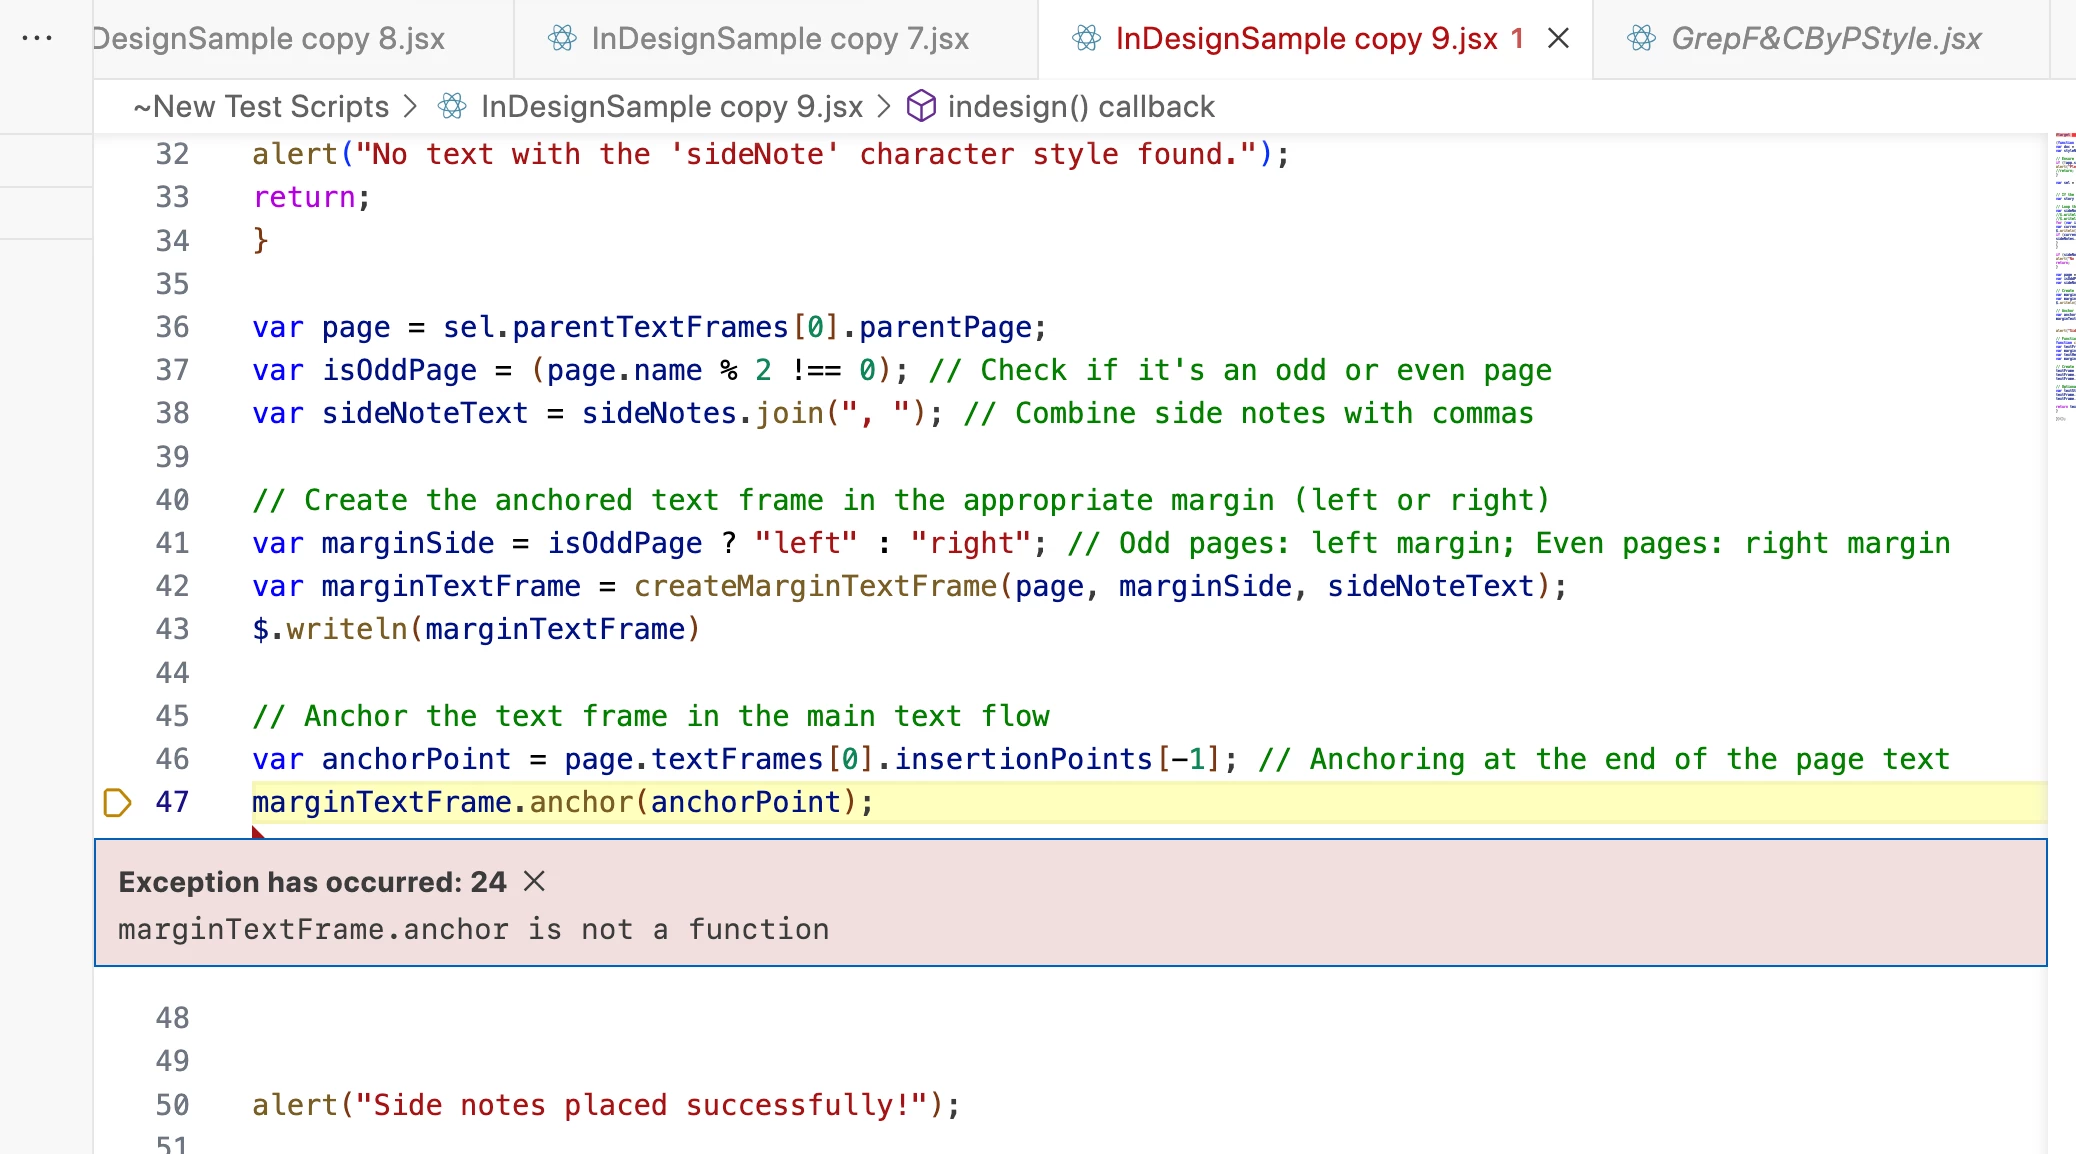
Task: Open ~New Test Scripts breadcrumb folder
Action: [261, 106]
